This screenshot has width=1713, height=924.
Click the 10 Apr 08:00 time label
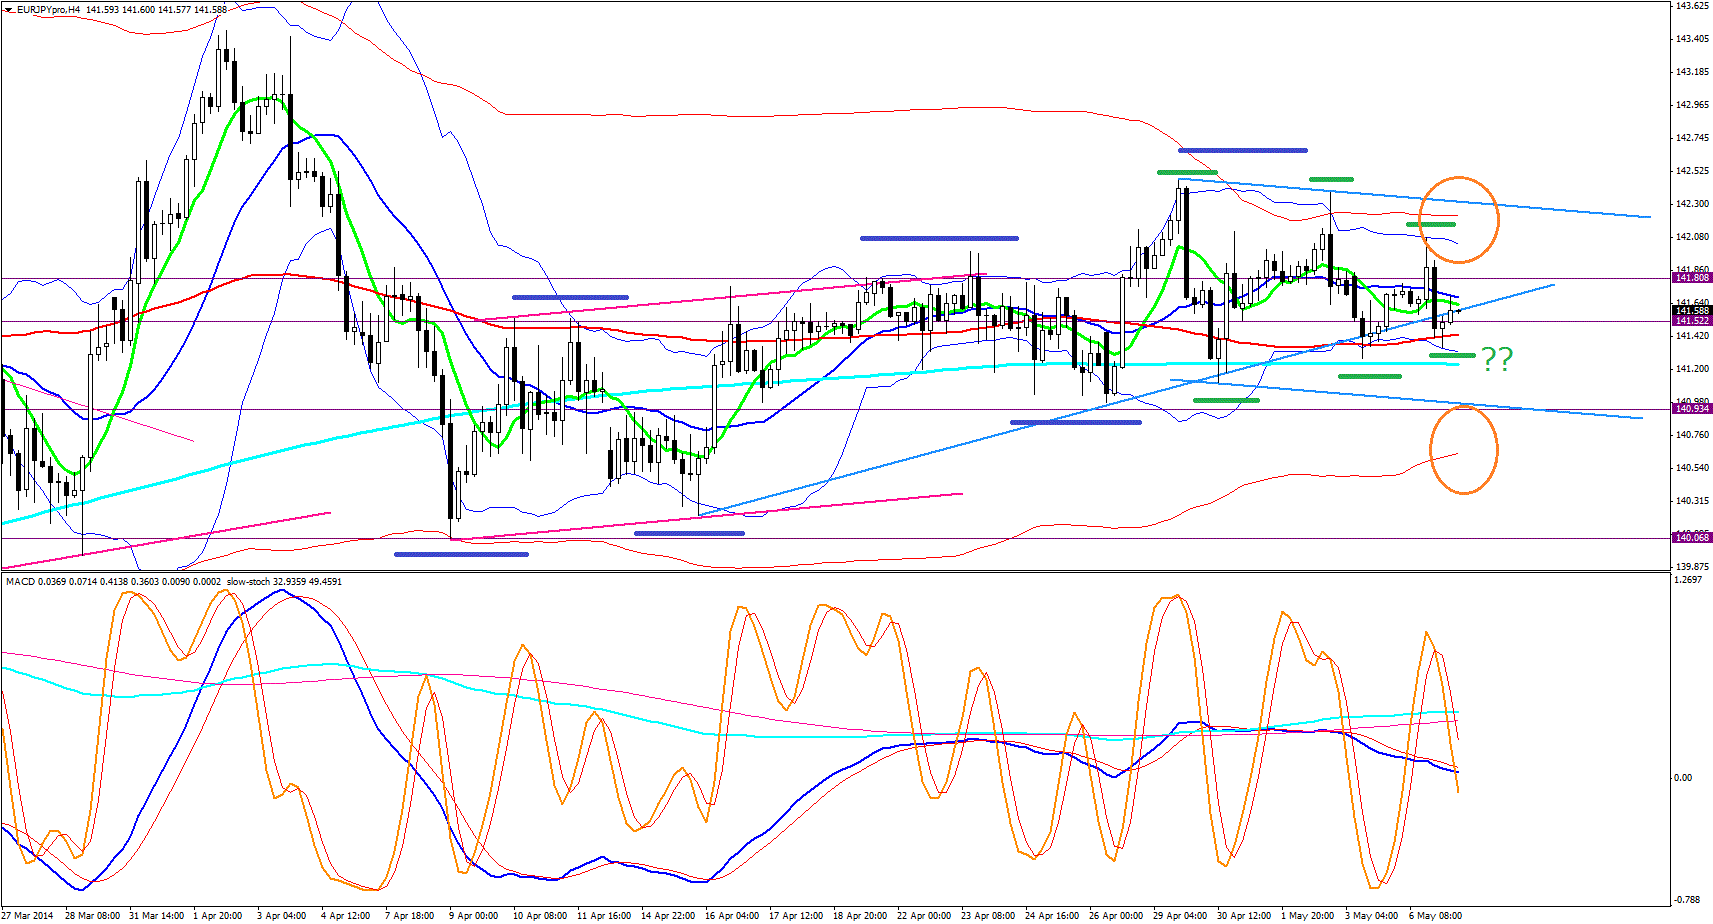coord(540,916)
